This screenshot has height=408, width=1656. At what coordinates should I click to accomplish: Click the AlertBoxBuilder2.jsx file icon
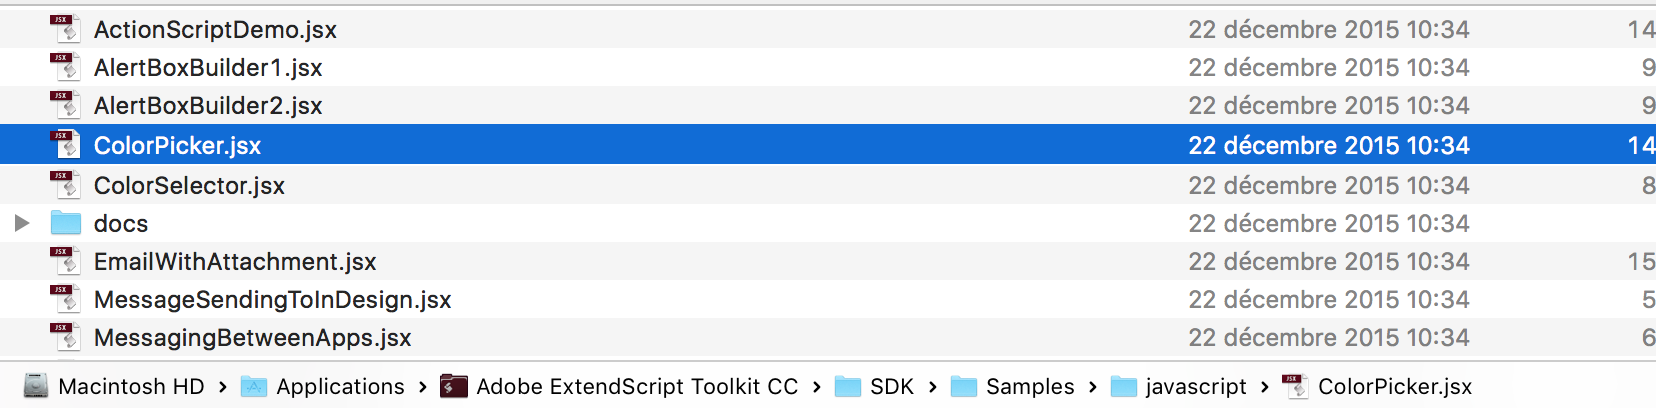pyautogui.click(x=65, y=105)
